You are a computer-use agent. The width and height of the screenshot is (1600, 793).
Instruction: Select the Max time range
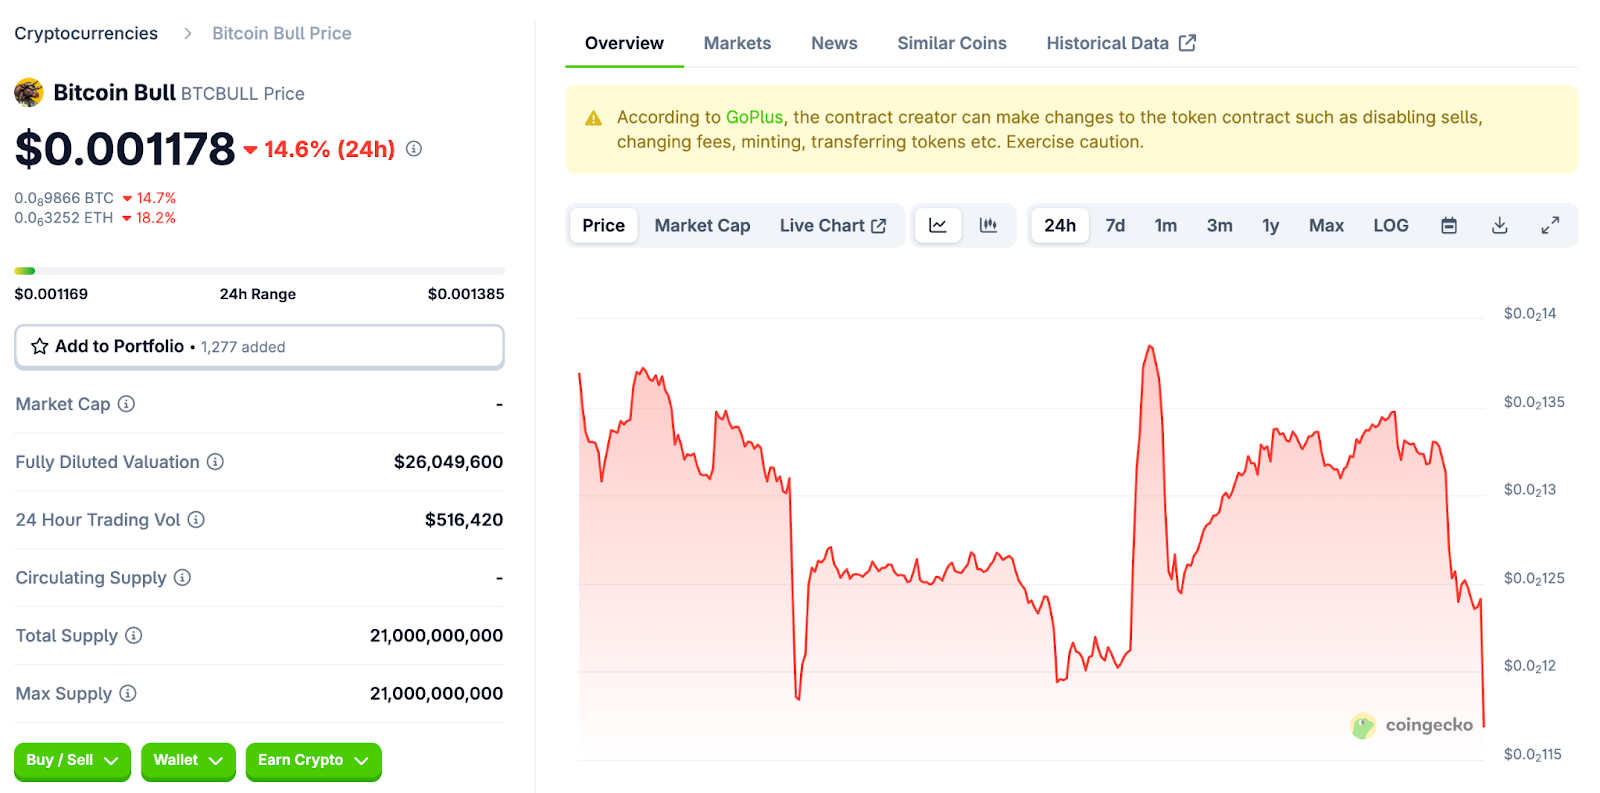pos(1326,226)
